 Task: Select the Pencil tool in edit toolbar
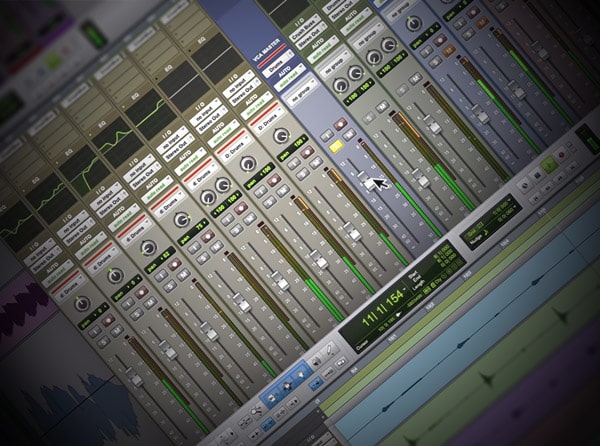coord(329,349)
